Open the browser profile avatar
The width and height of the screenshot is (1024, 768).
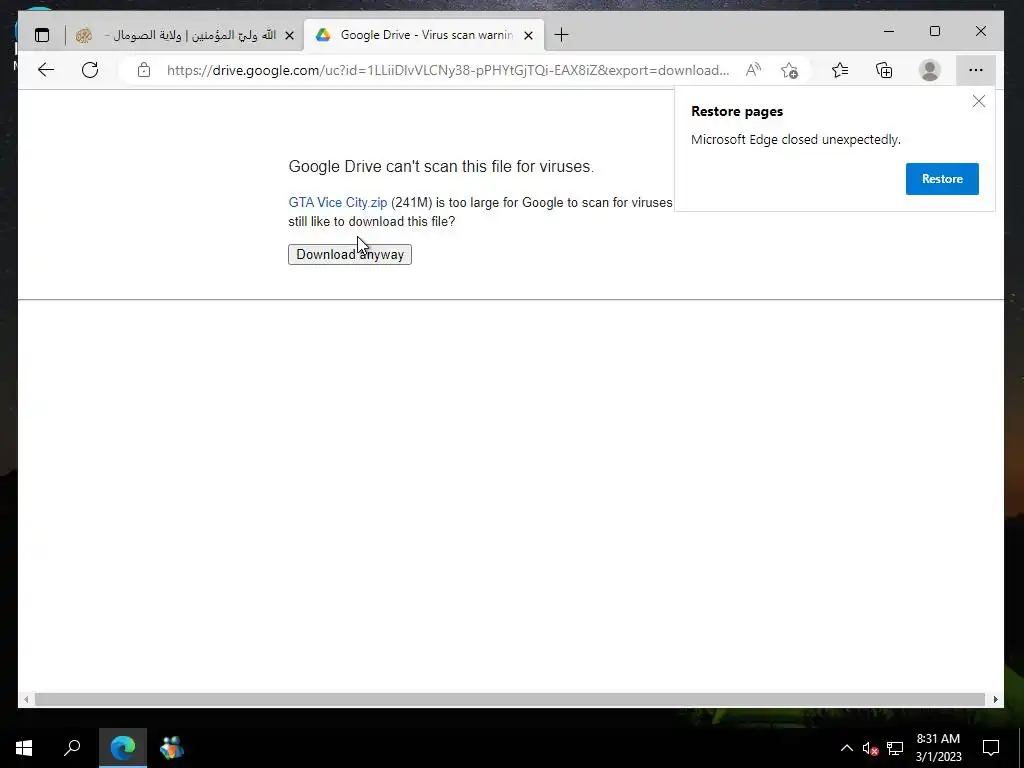[929, 70]
